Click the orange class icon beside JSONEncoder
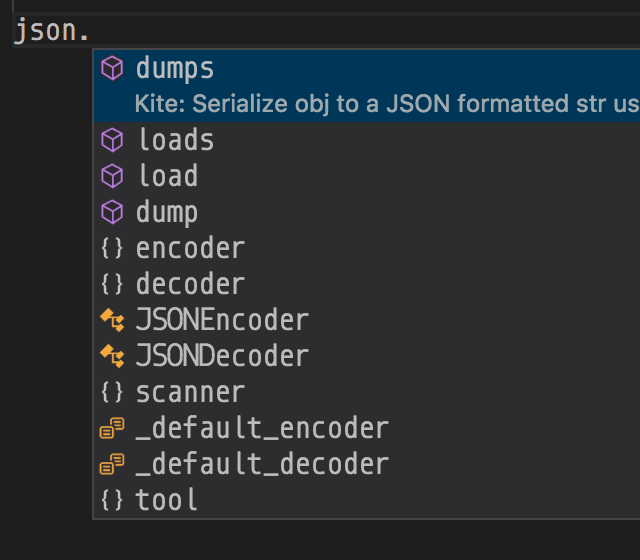The image size is (640, 560). 113,320
